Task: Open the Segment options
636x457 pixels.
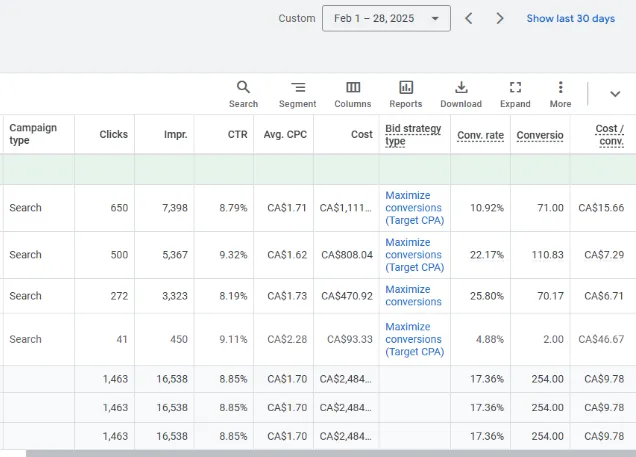Action: tap(298, 94)
